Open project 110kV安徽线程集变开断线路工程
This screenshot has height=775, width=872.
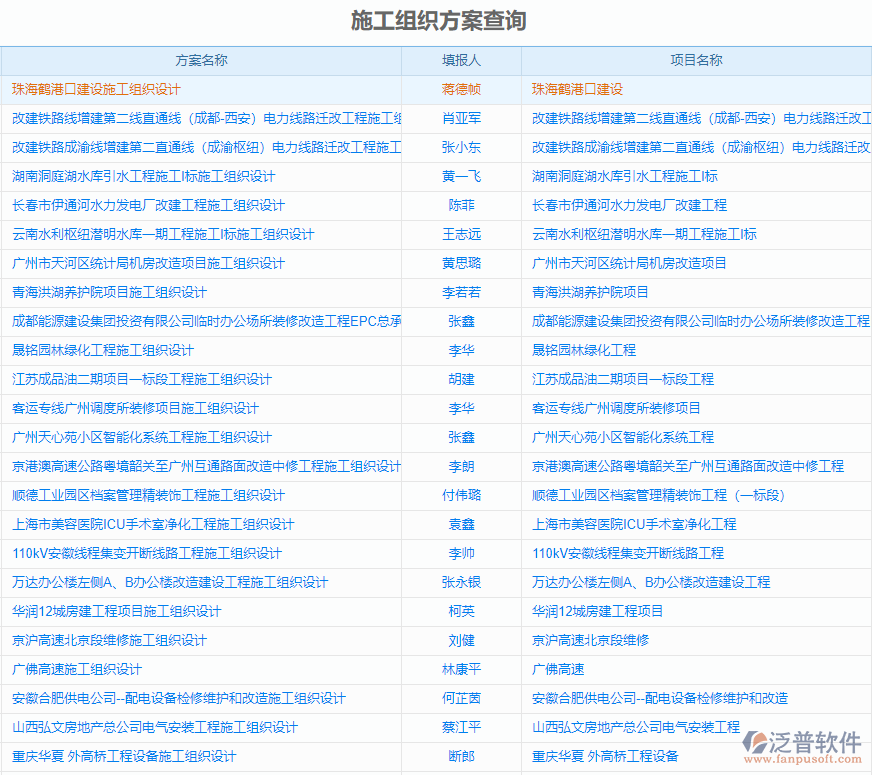(x=656, y=553)
